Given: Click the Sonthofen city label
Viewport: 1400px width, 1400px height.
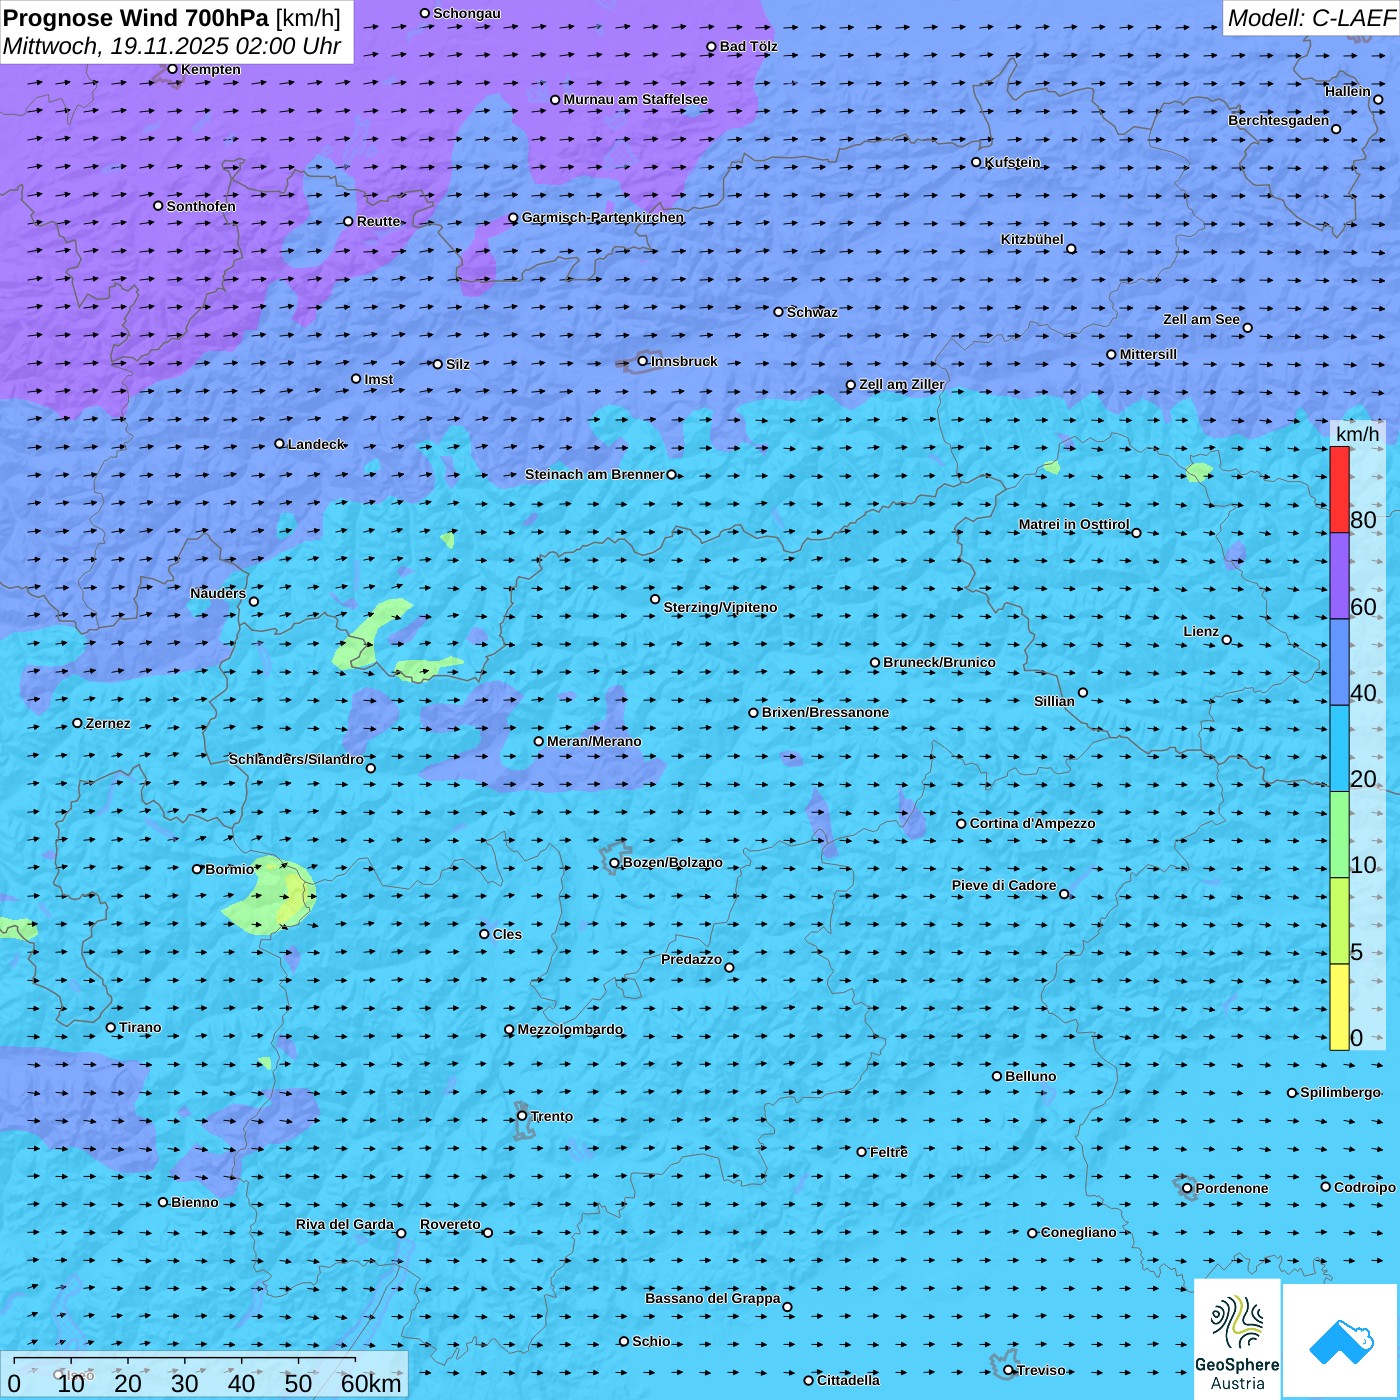Looking at the screenshot, I should [201, 206].
